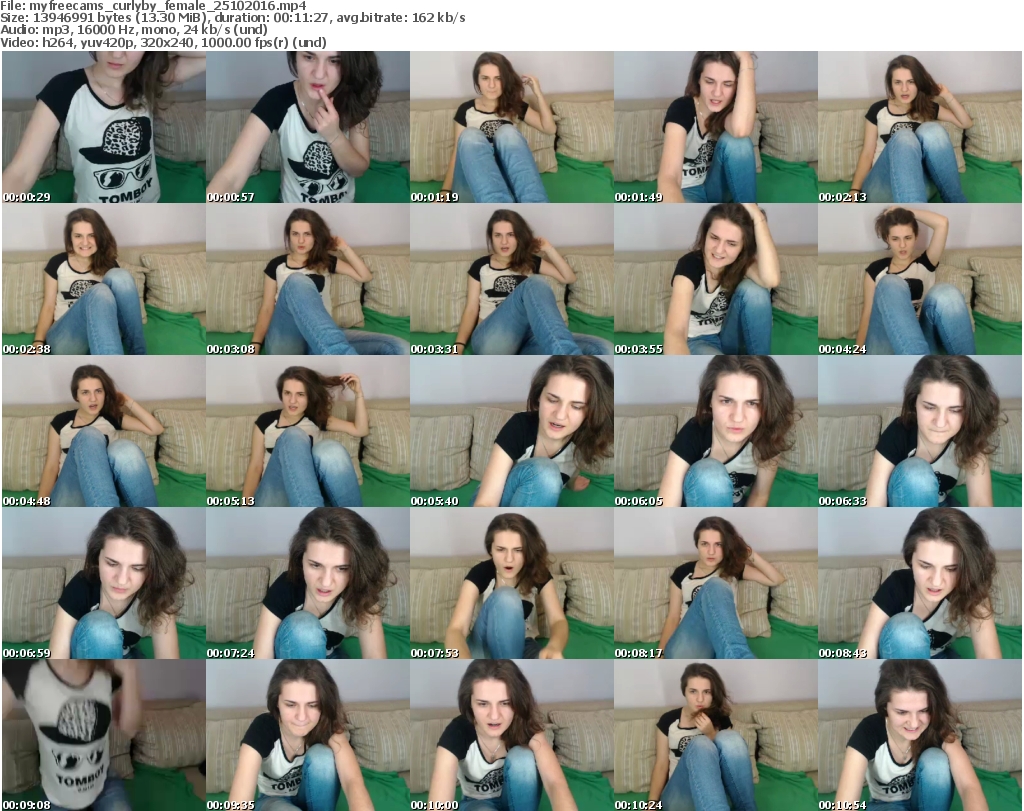Image resolution: width=1024 pixels, height=811 pixels.
Task: Select the thumbnail timestamped 00:03:55
Action: [x=716, y=279]
